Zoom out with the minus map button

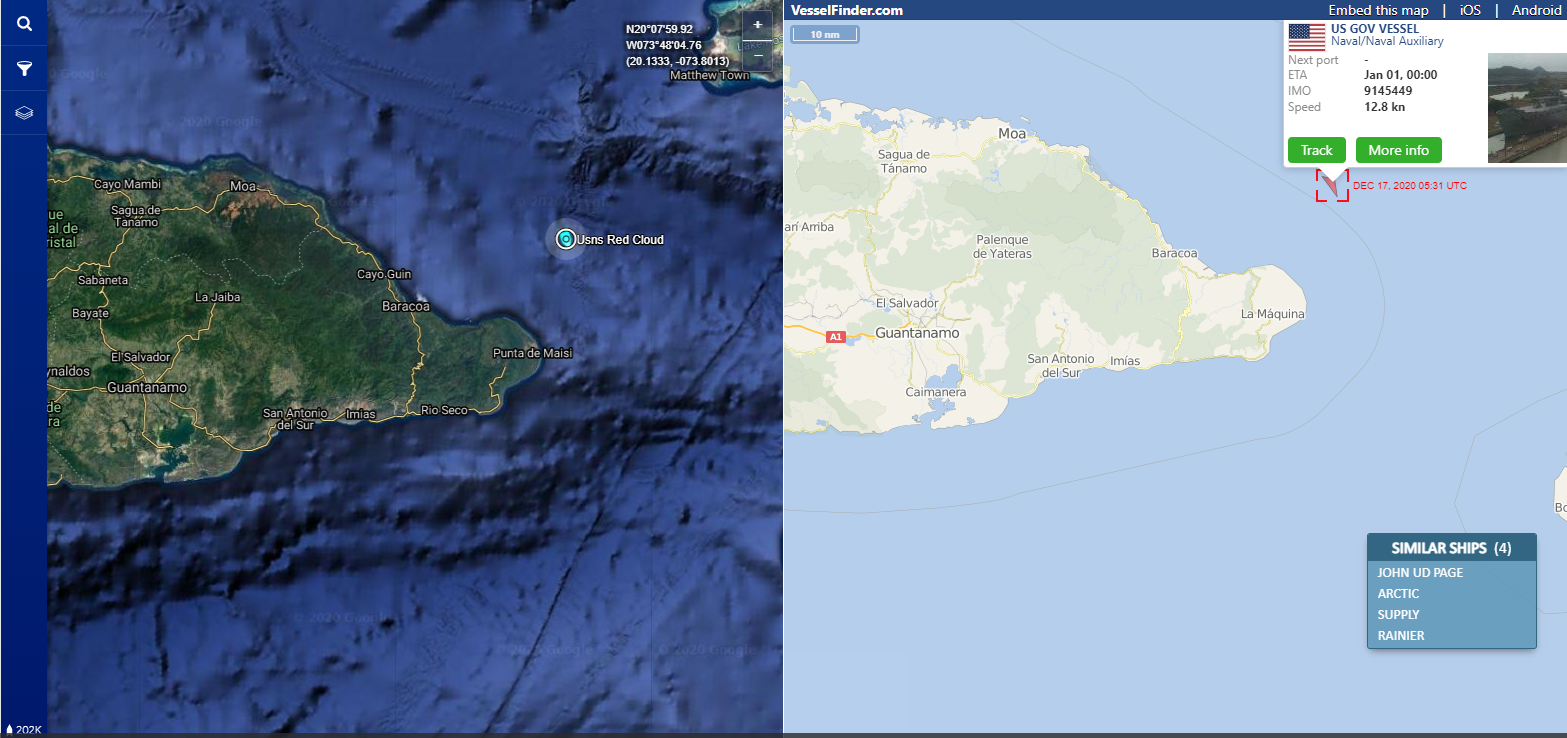pos(758,54)
